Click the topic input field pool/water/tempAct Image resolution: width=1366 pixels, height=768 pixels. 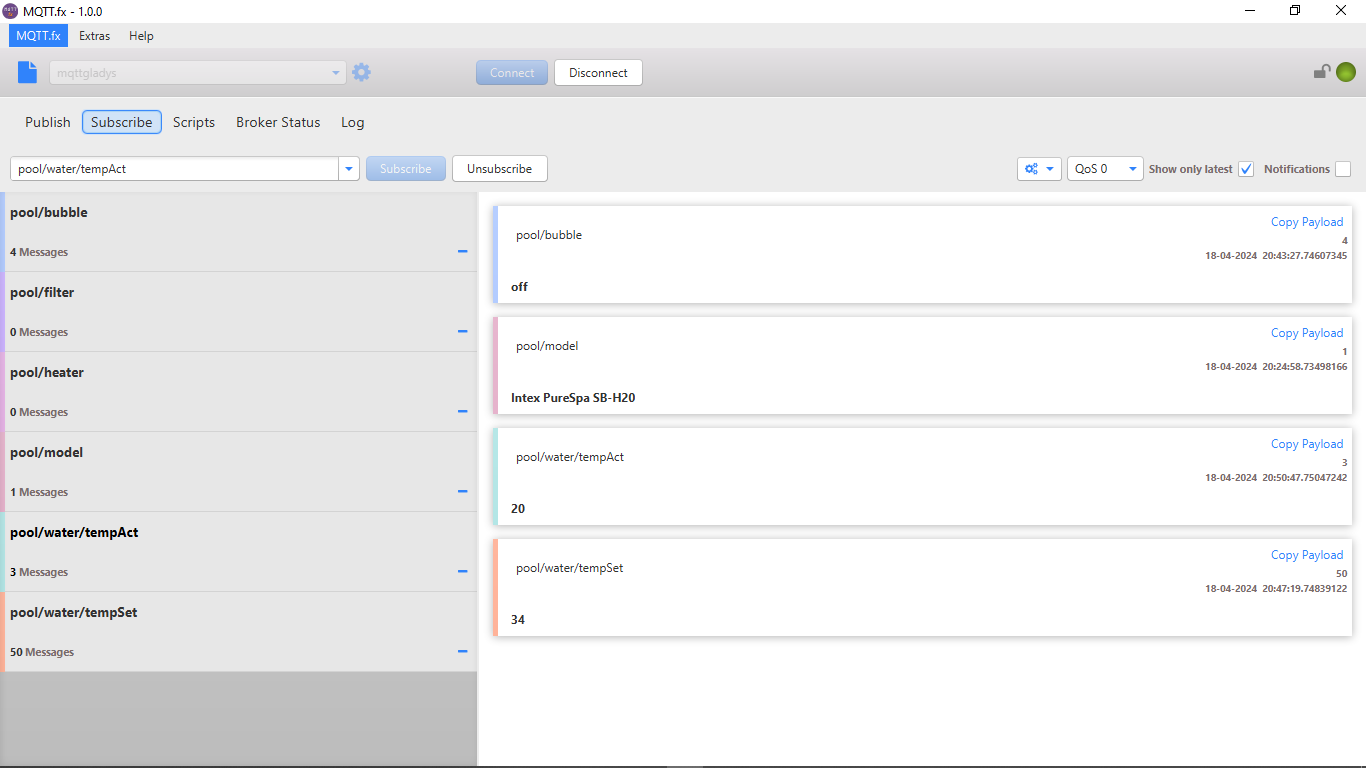(175, 169)
